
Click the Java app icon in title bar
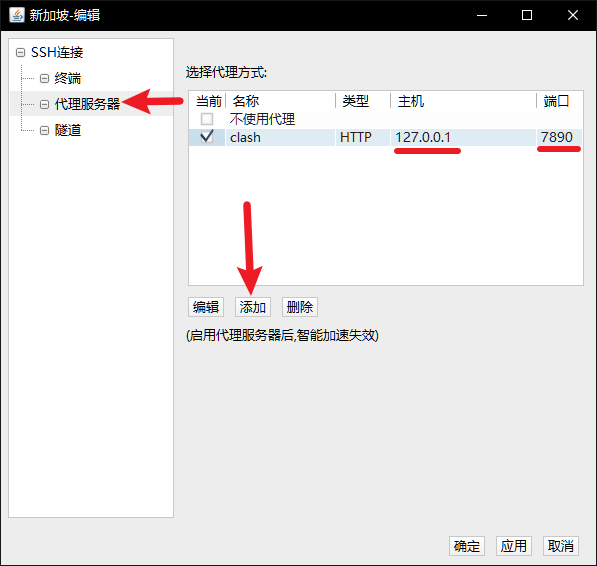click(x=17, y=15)
